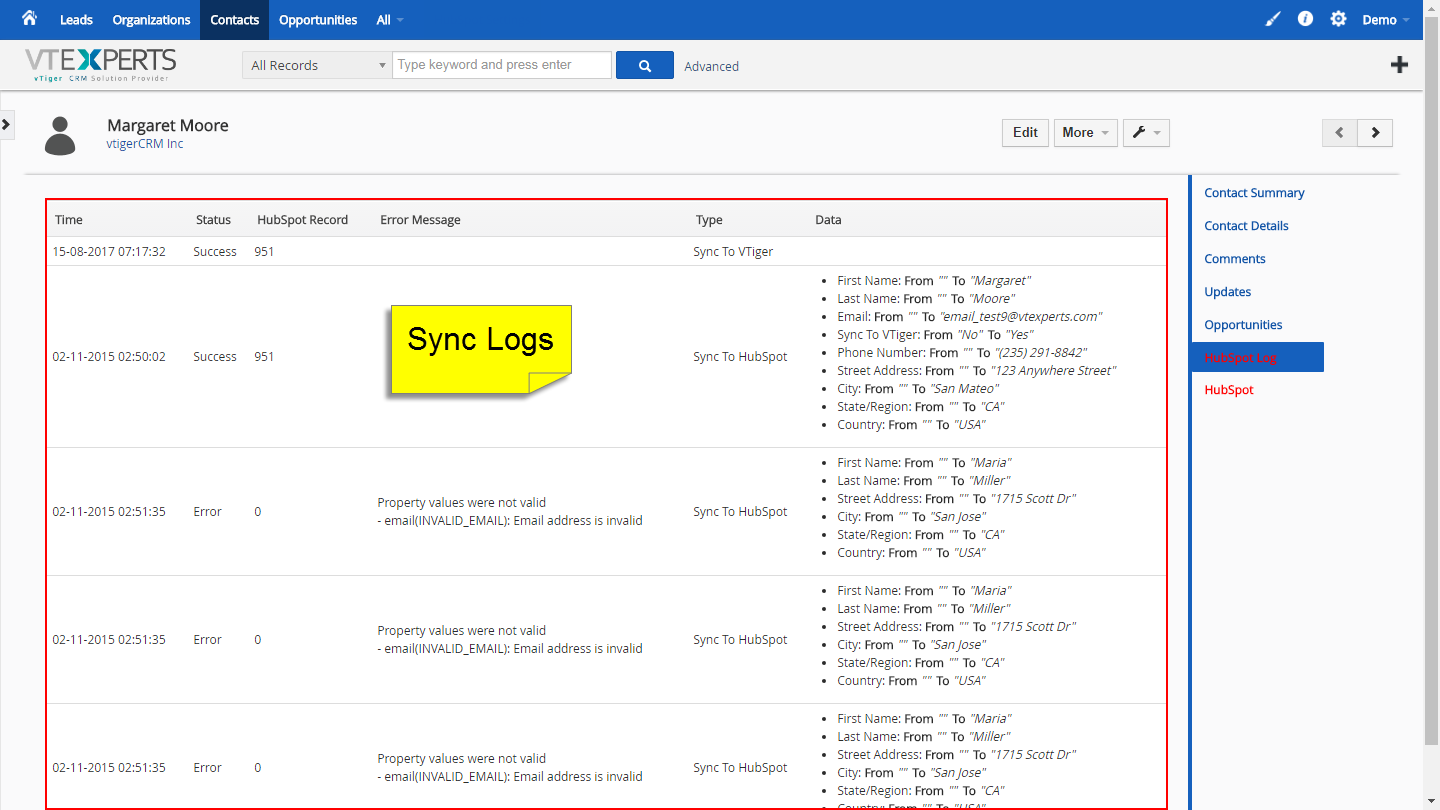Open the info help icon
The height and width of the screenshot is (810, 1440).
[x=1305, y=19]
